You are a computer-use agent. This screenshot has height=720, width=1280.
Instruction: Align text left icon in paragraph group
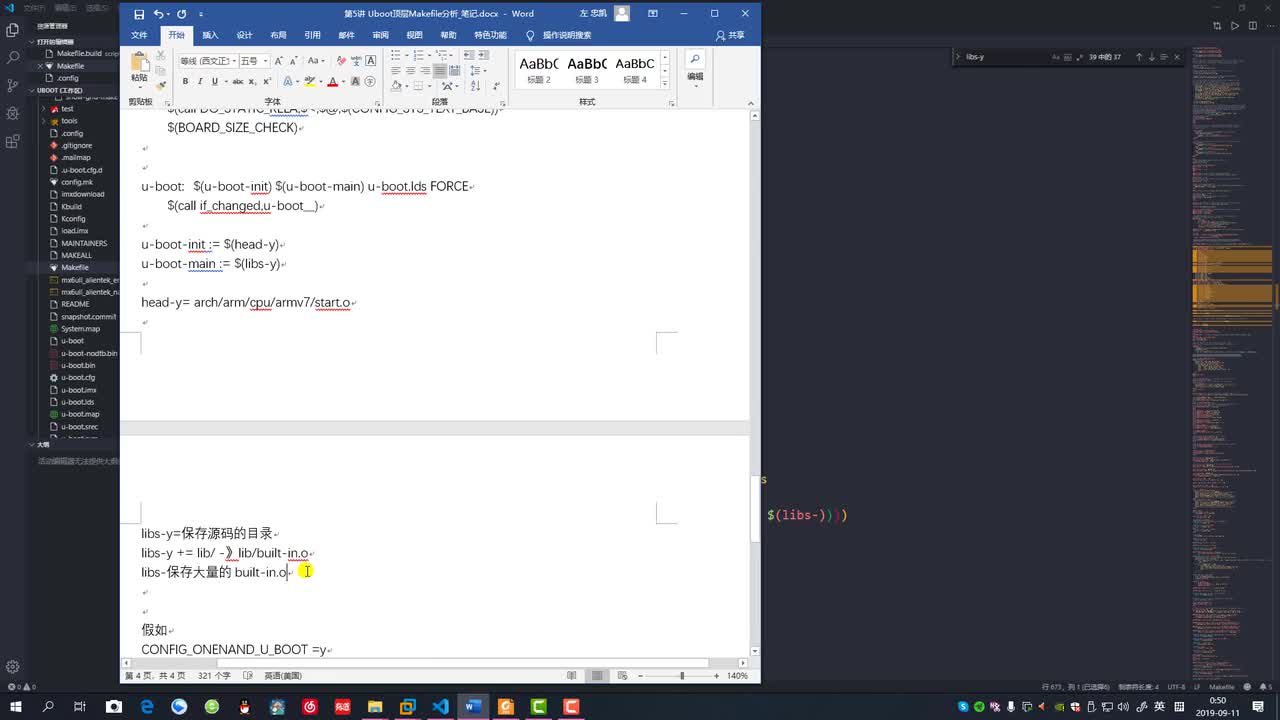click(396, 72)
